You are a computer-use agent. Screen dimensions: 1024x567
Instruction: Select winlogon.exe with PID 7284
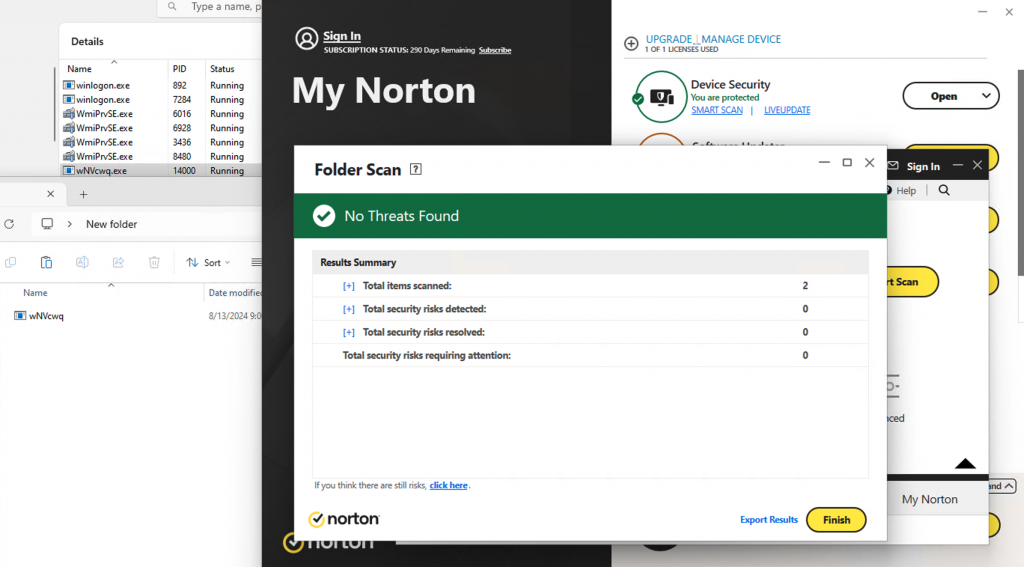pos(161,100)
